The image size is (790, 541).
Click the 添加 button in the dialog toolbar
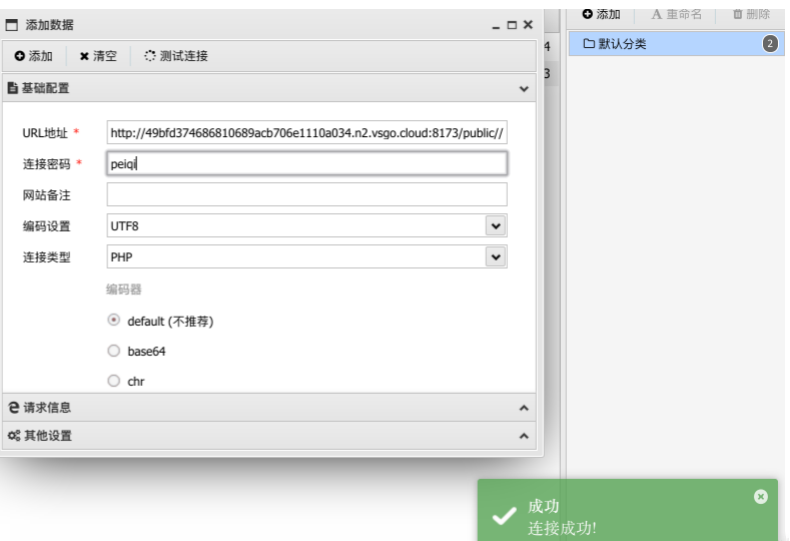pyautogui.click(x=33, y=56)
